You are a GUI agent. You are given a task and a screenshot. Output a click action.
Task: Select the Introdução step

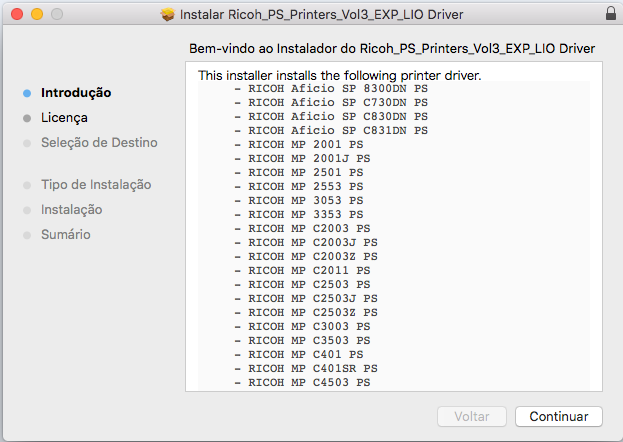pos(76,93)
